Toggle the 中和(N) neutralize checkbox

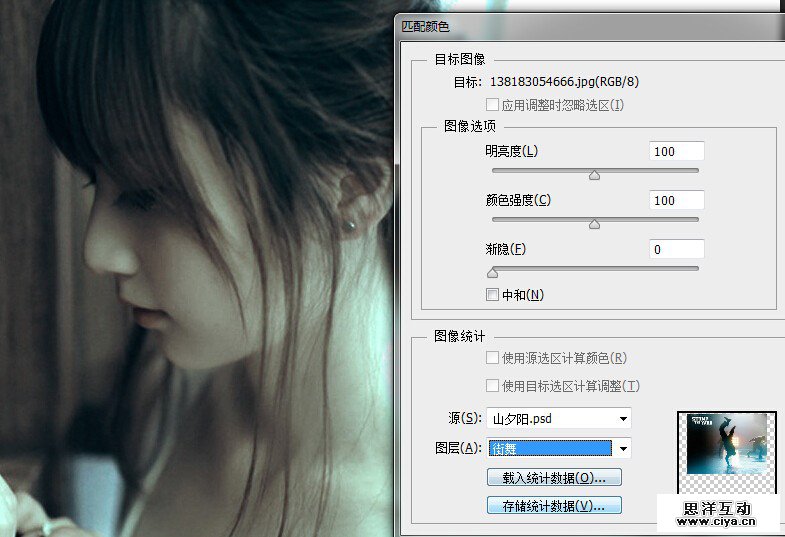[492, 295]
